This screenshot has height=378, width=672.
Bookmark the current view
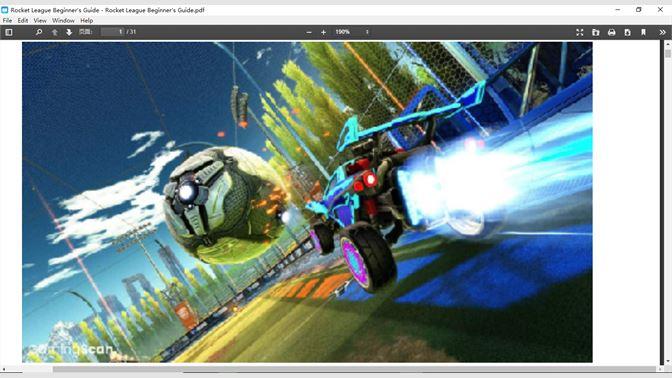pyautogui.click(x=643, y=32)
